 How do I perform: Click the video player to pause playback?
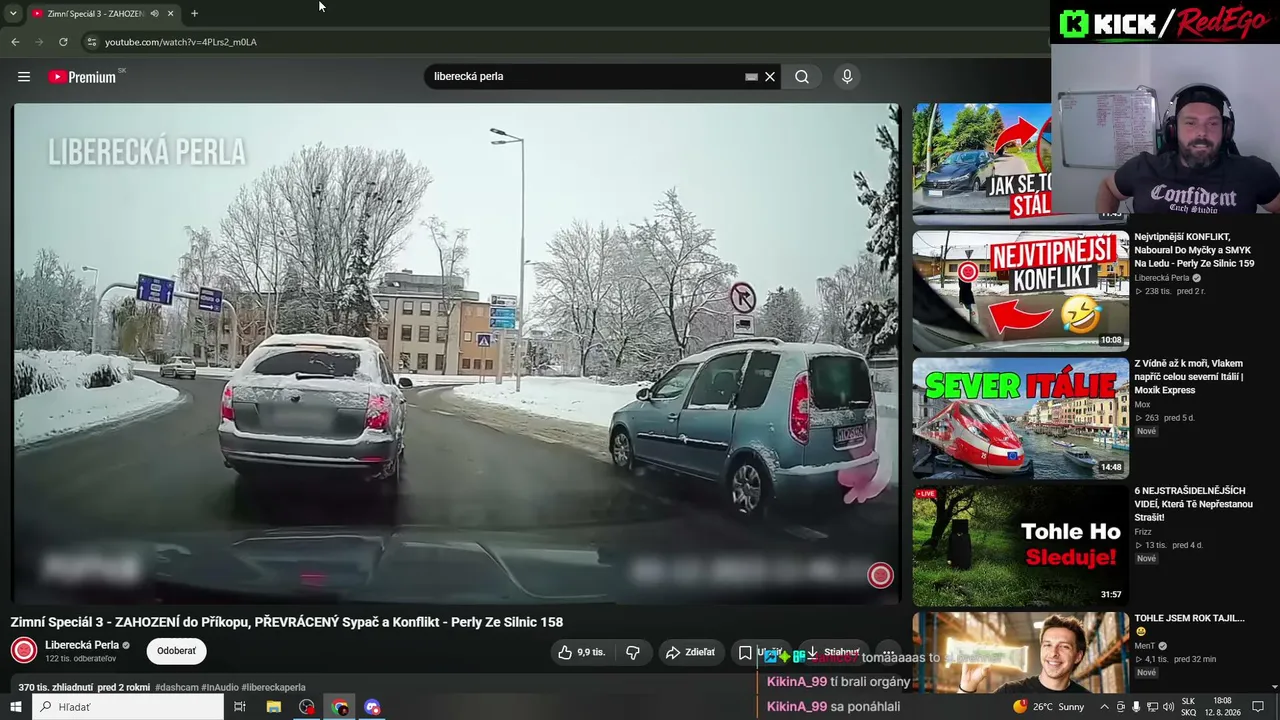pyautogui.click(x=456, y=353)
